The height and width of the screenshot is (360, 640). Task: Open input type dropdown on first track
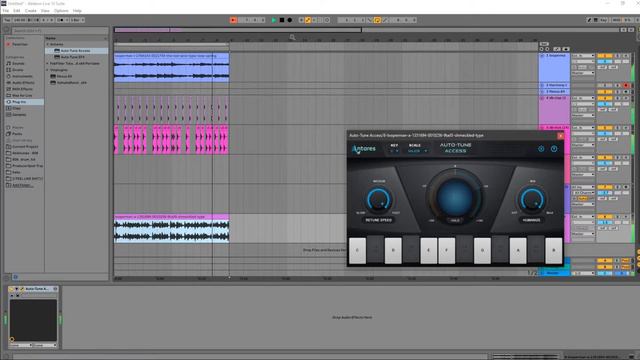[583, 56]
